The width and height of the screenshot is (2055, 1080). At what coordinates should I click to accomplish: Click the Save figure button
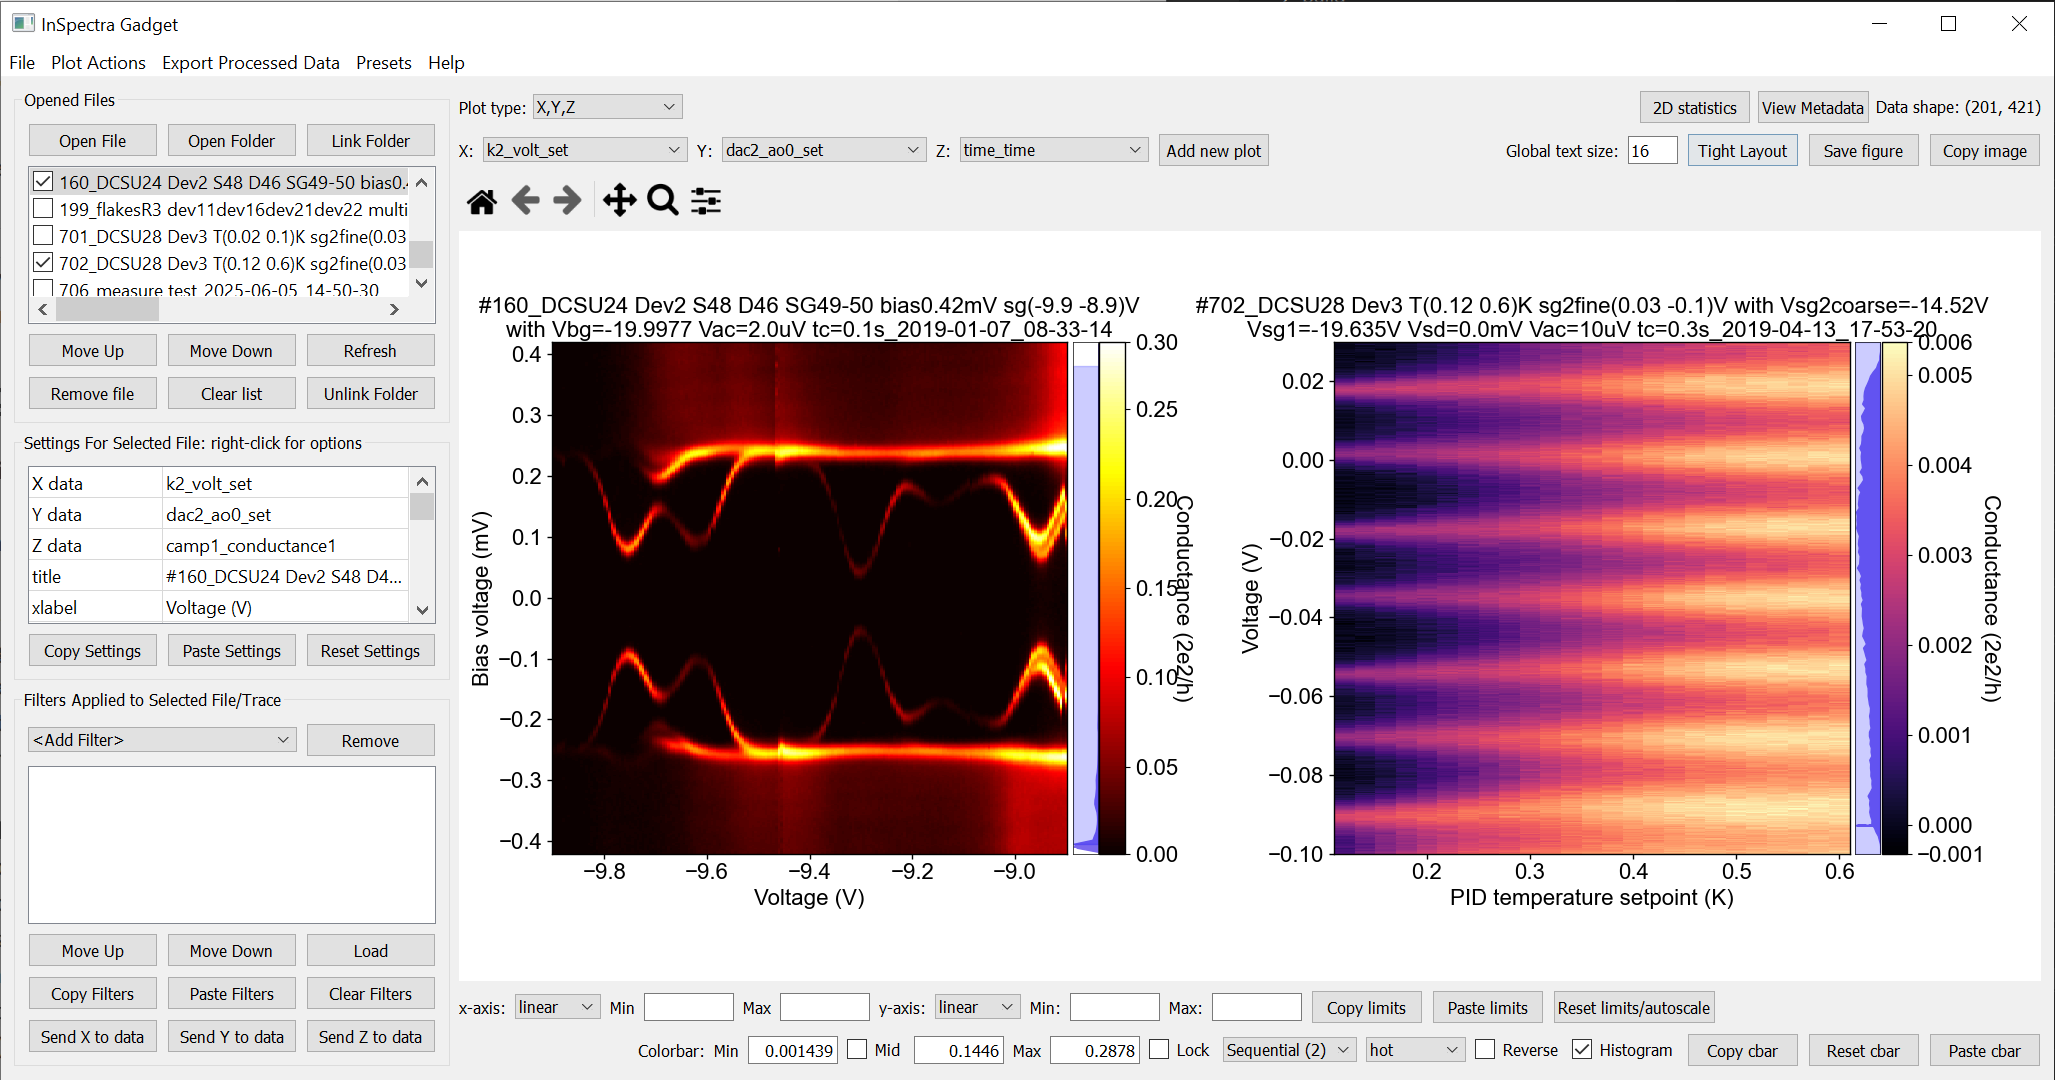[1863, 151]
